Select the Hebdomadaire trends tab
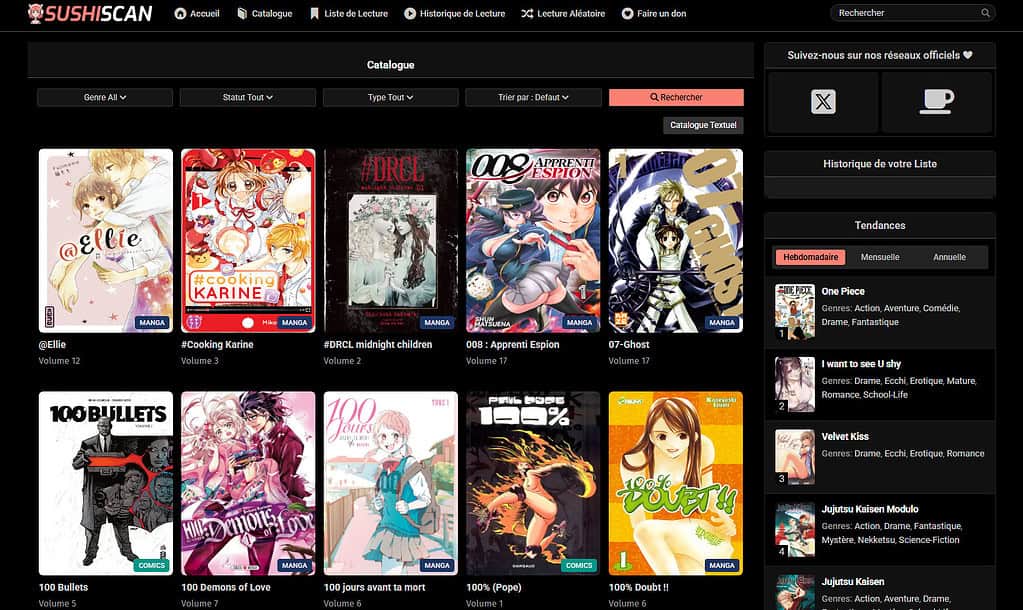 tap(810, 257)
